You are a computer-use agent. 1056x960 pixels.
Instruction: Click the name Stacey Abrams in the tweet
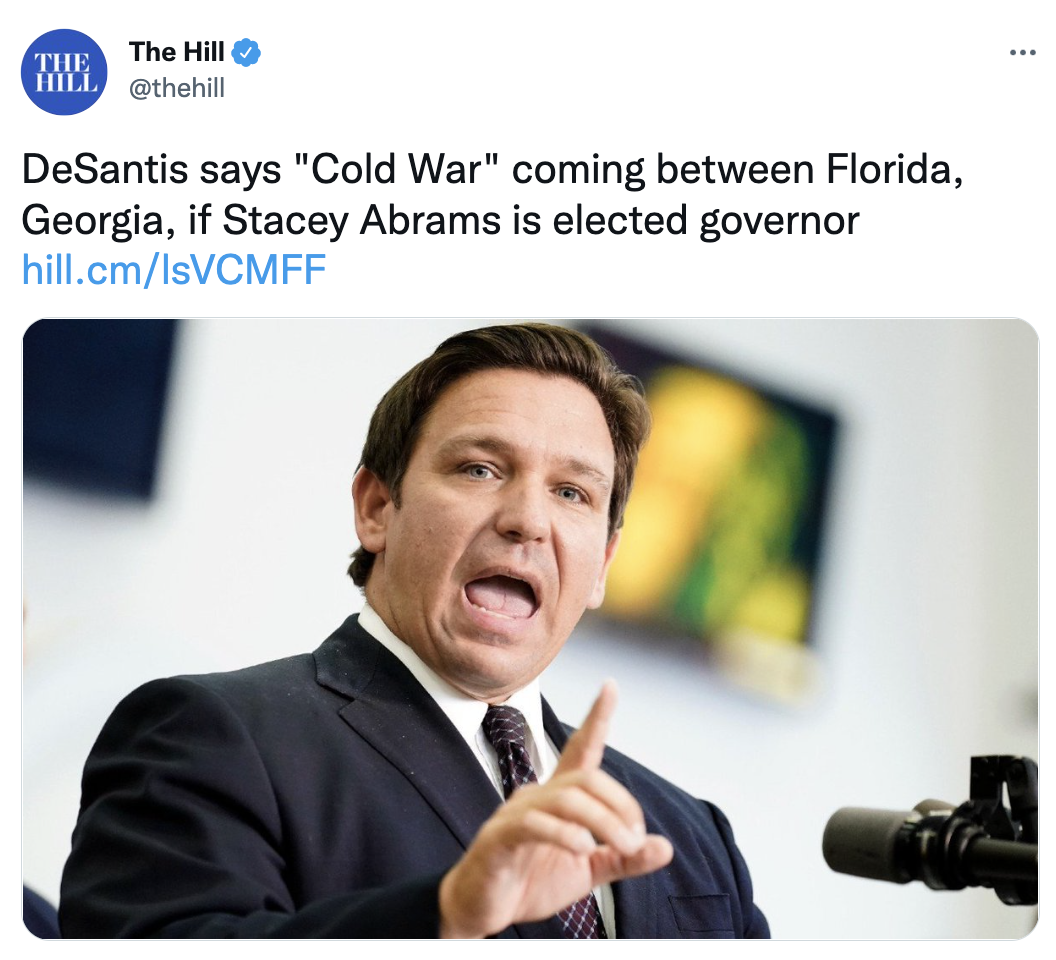pyautogui.click(x=362, y=220)
